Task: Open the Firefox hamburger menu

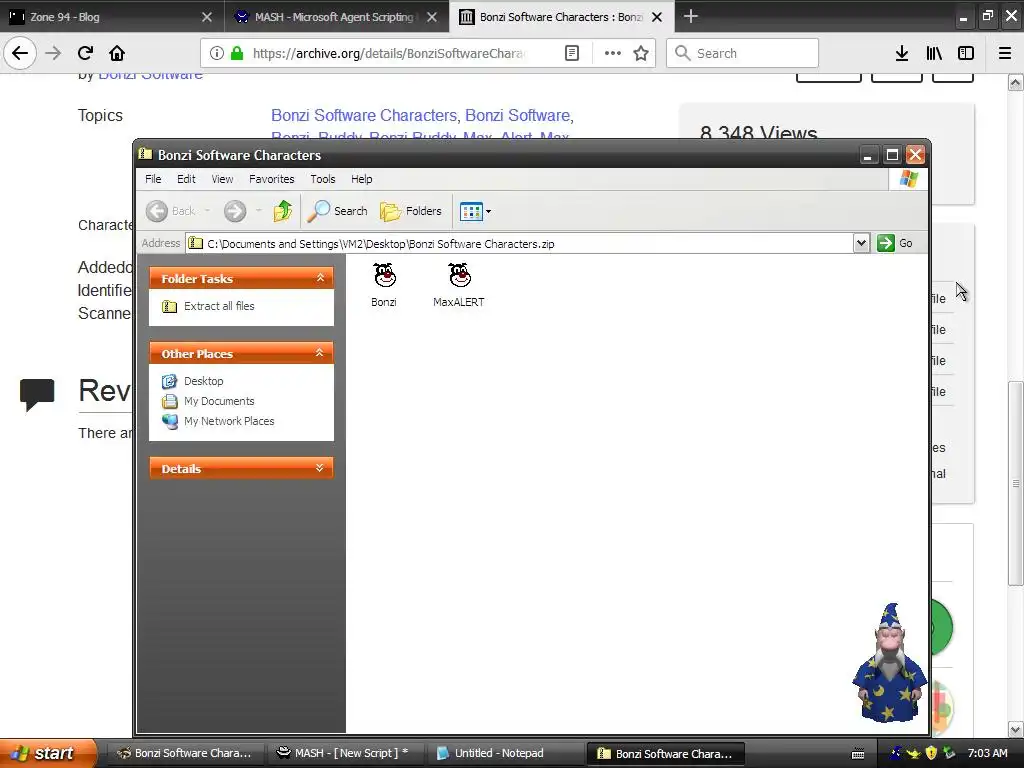Action: click(1005, 54)
